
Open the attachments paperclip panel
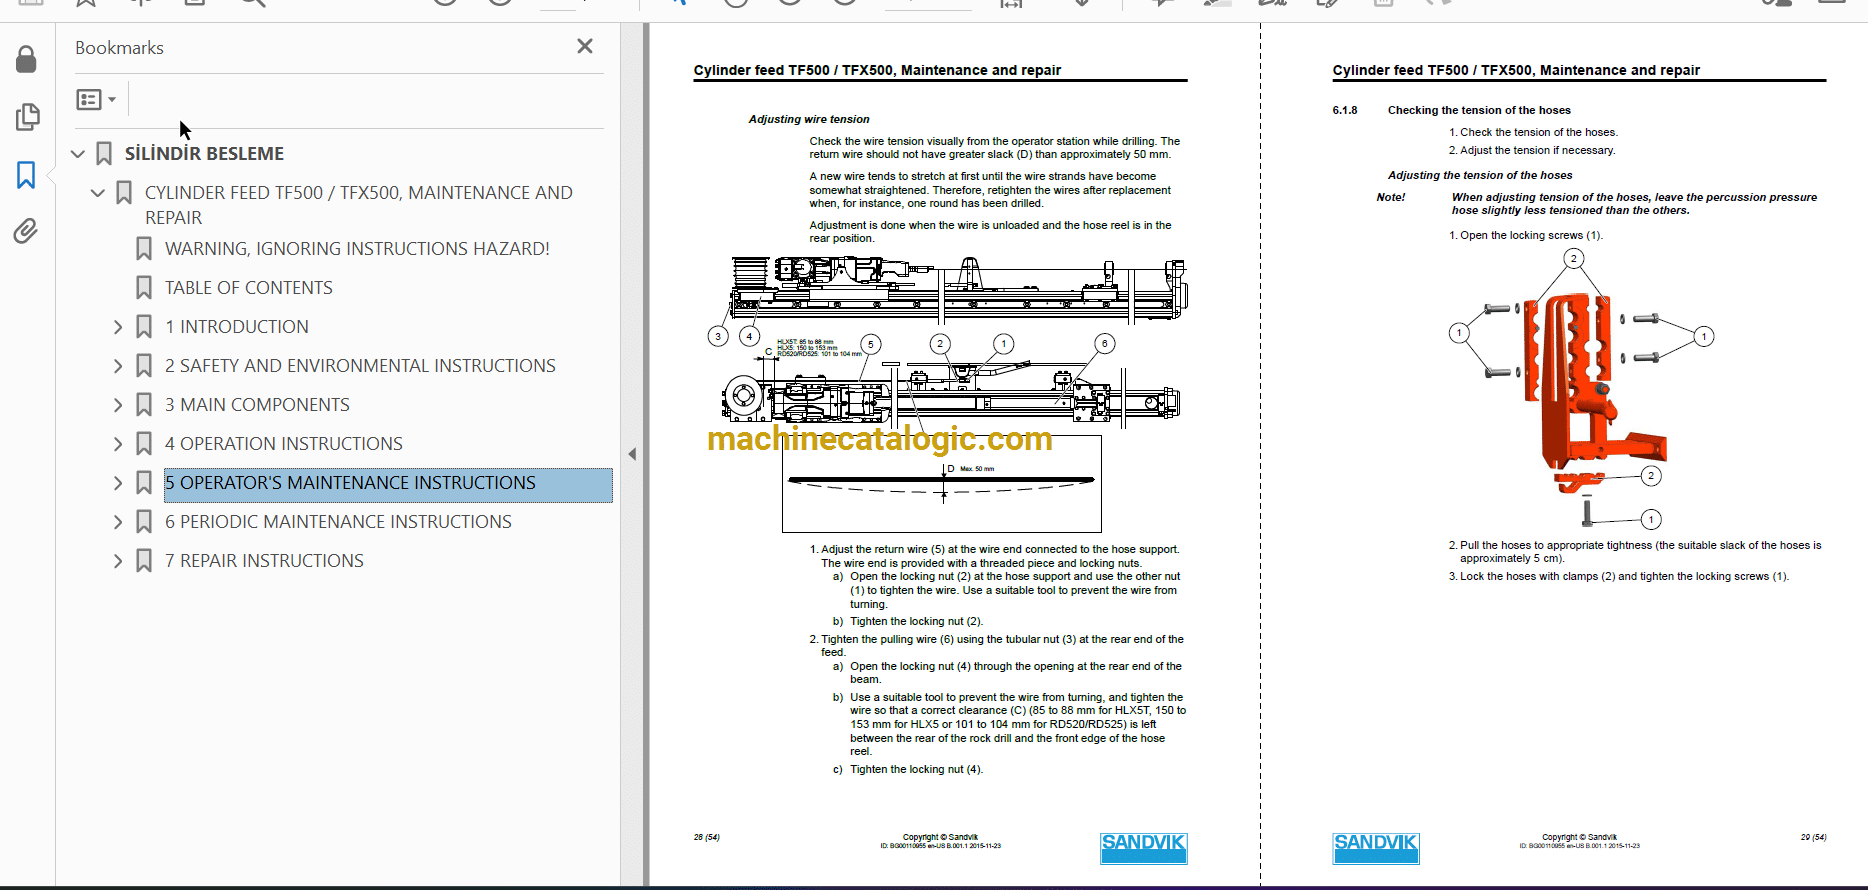[x=27, y=232]
